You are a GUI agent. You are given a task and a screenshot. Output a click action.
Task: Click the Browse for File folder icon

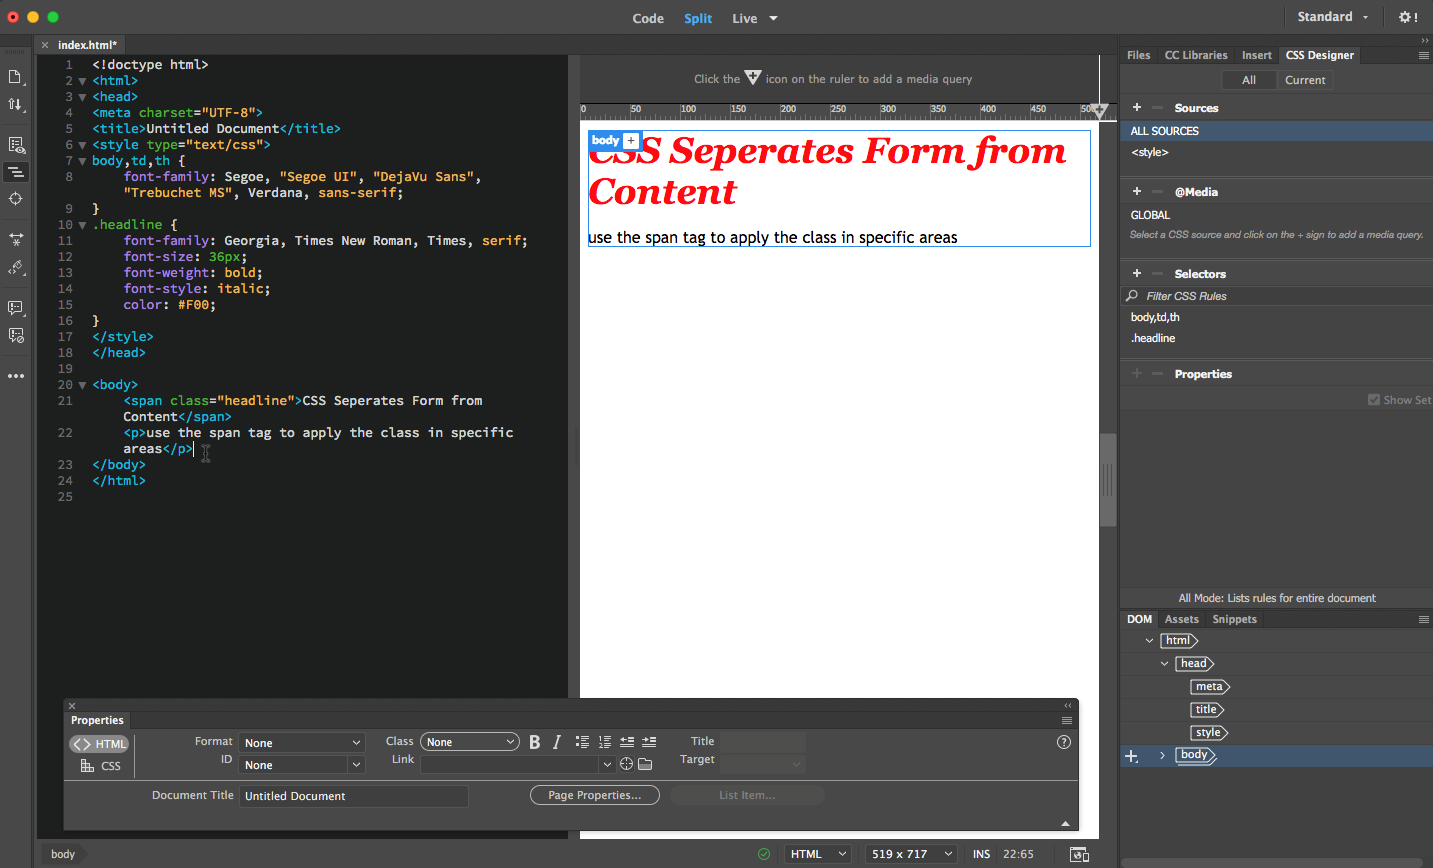645,764
